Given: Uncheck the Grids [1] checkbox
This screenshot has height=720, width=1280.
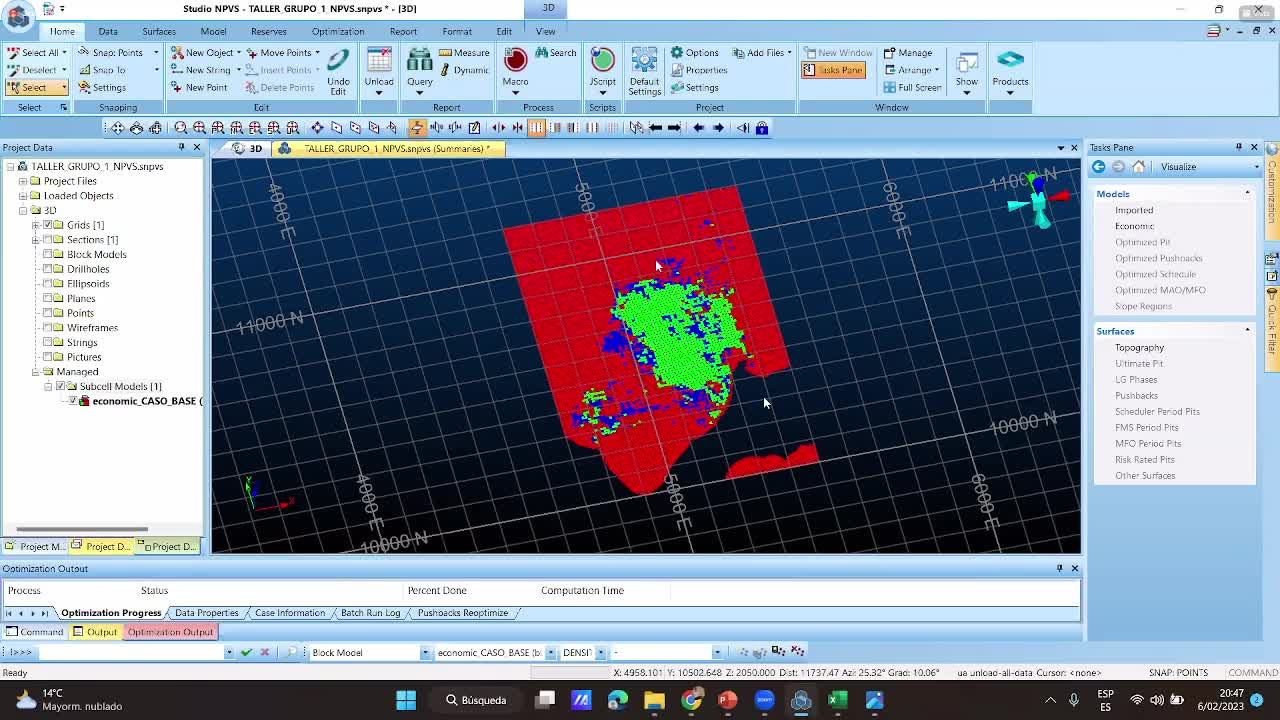Looking at the screenshot, I should pos(48,225).
